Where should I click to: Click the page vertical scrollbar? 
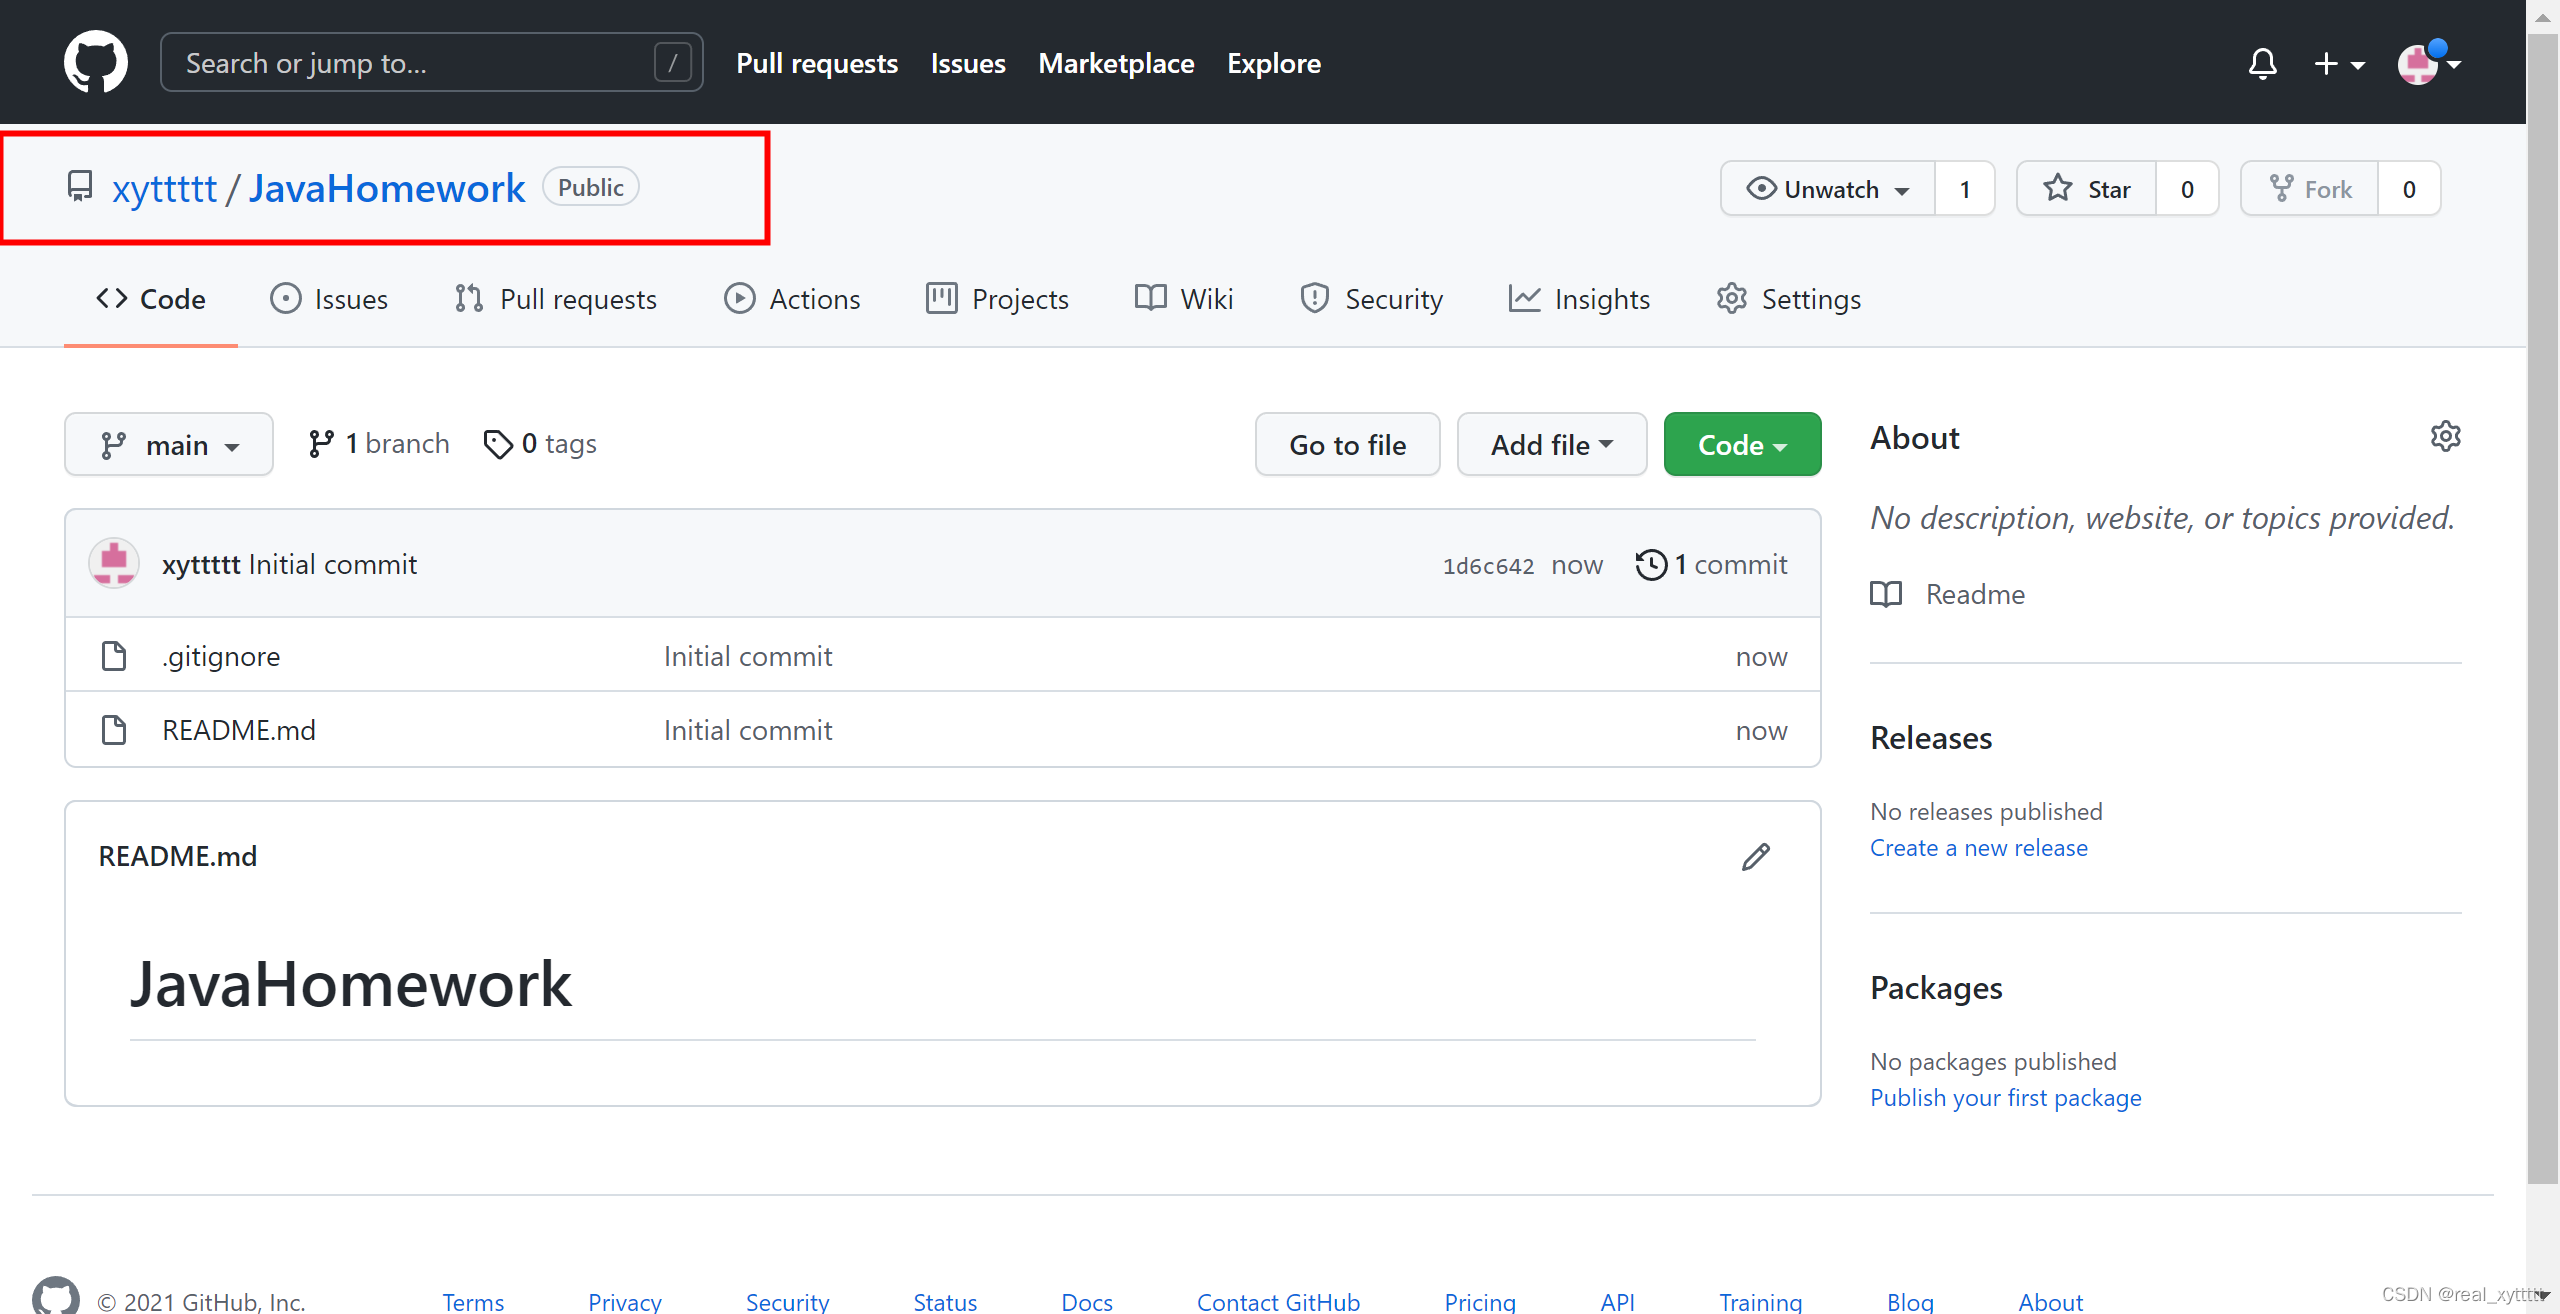[2541, 600]
